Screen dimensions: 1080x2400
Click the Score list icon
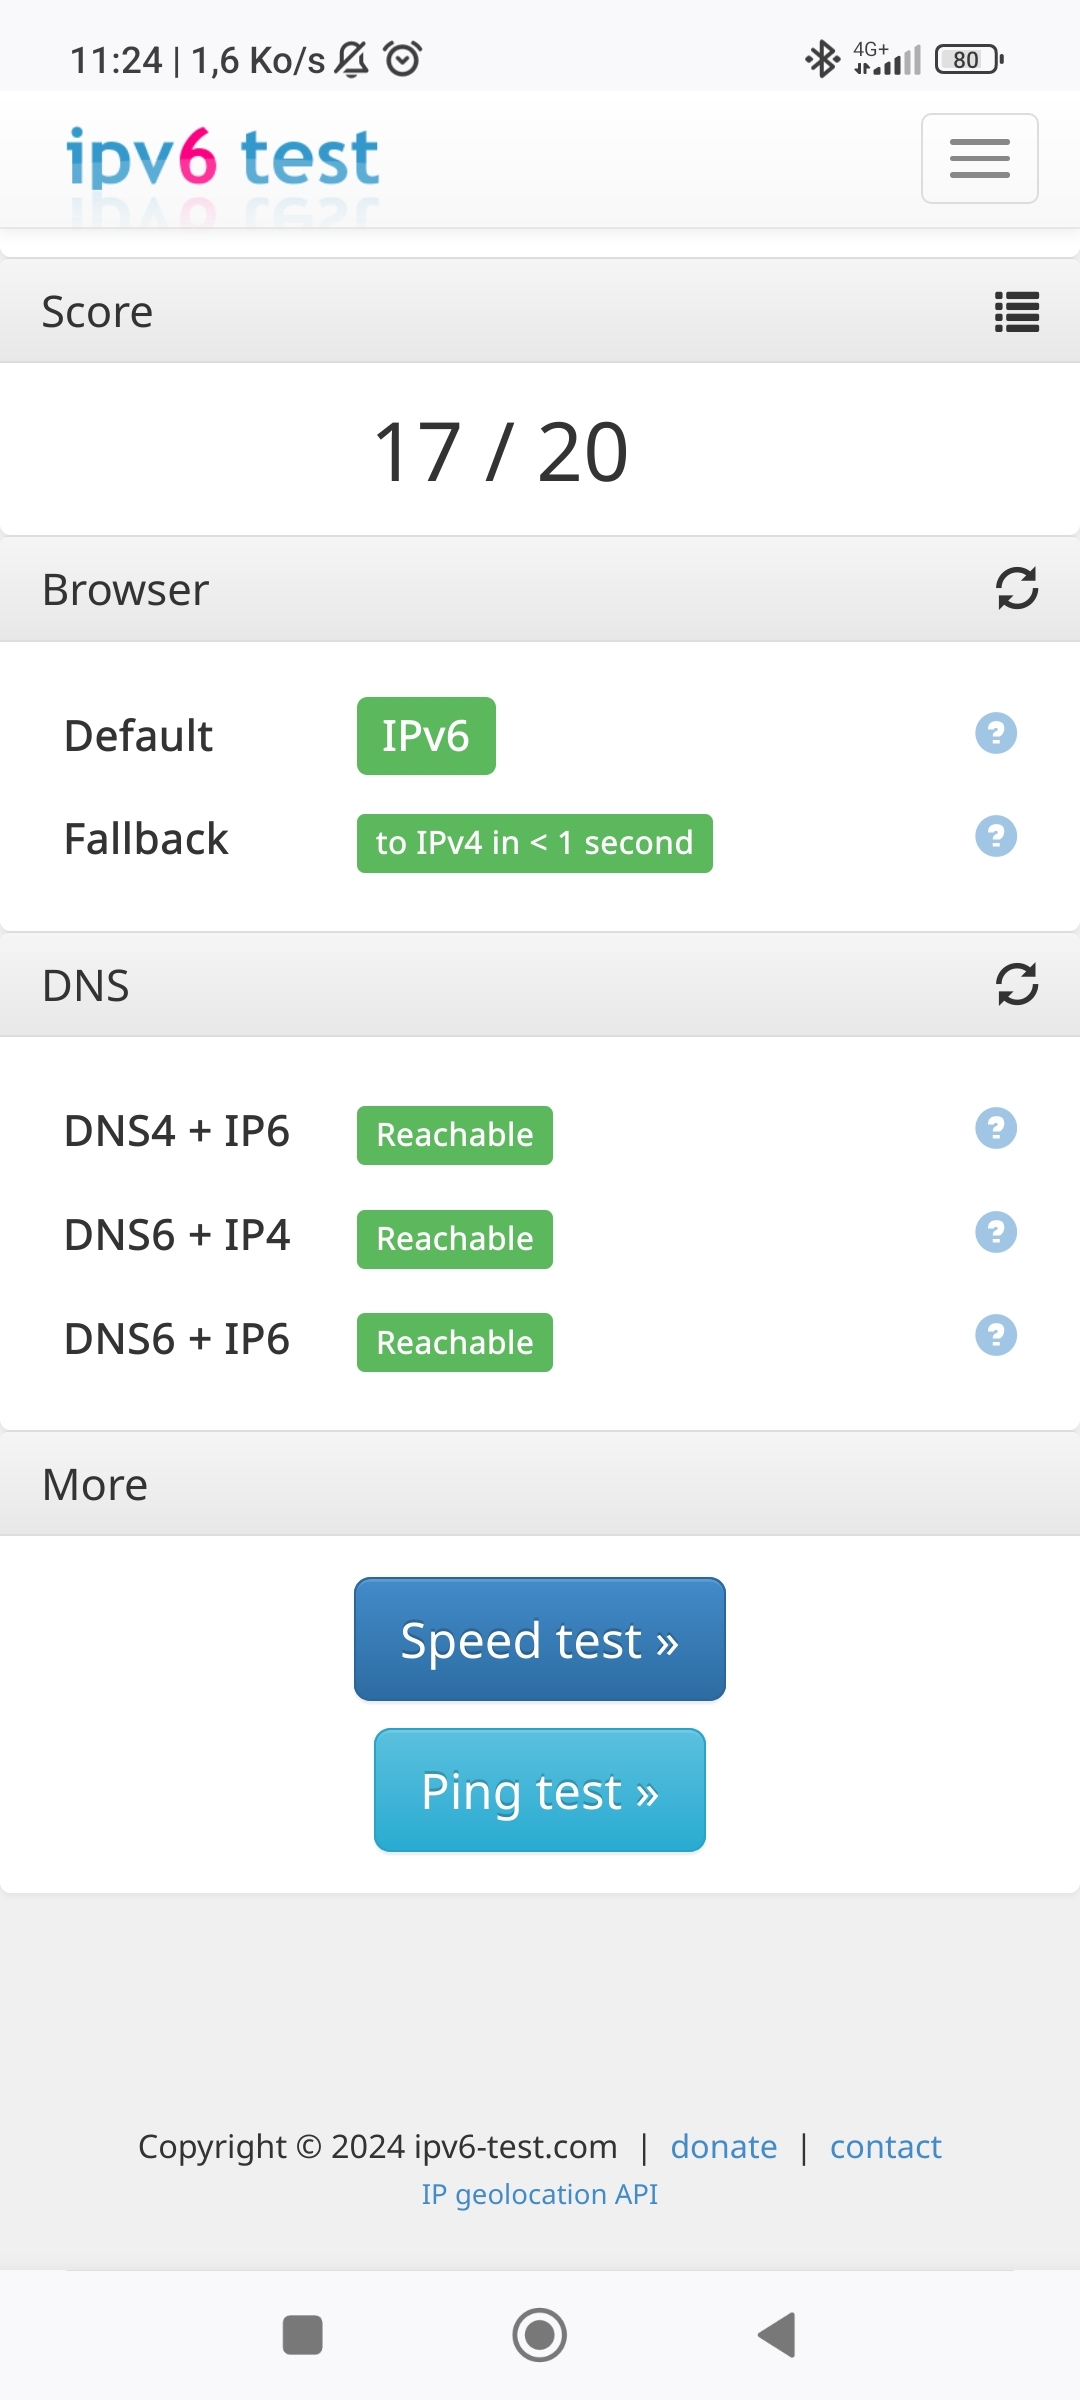coord(1016,312)
